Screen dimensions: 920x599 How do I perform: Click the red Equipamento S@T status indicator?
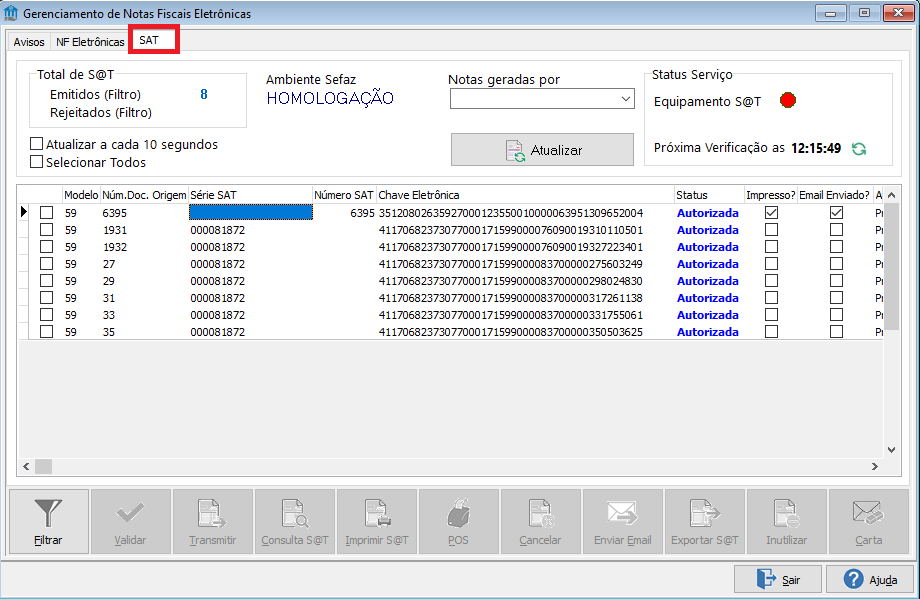pyautogui.click(x=788, y=101)
